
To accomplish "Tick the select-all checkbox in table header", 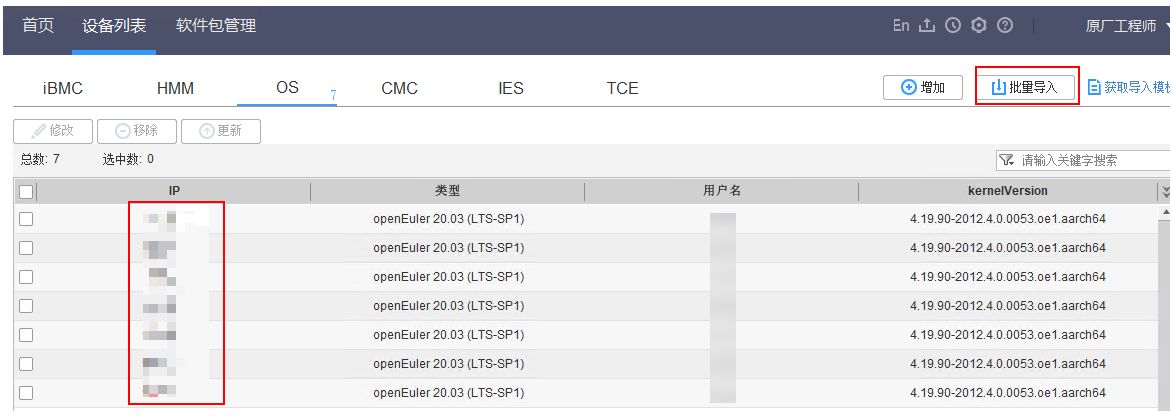I will click(26, 192).
